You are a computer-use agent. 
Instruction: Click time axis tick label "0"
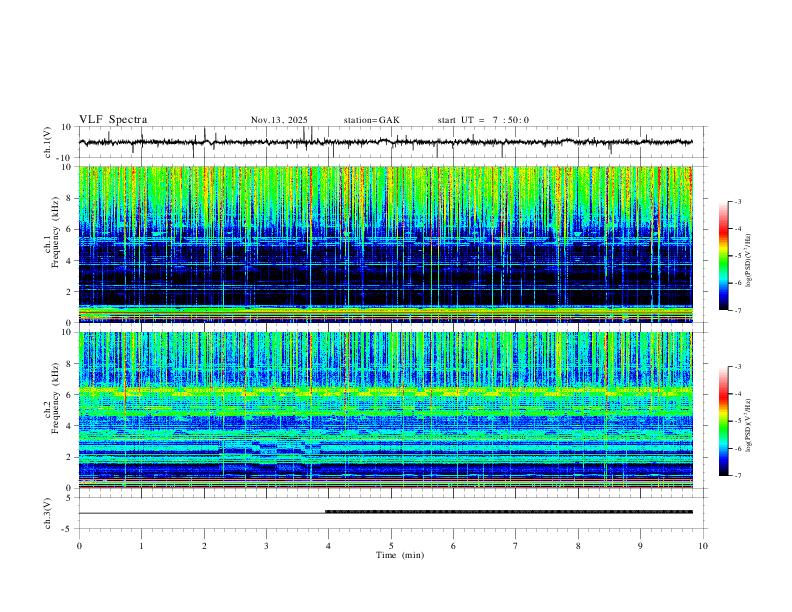79,546
